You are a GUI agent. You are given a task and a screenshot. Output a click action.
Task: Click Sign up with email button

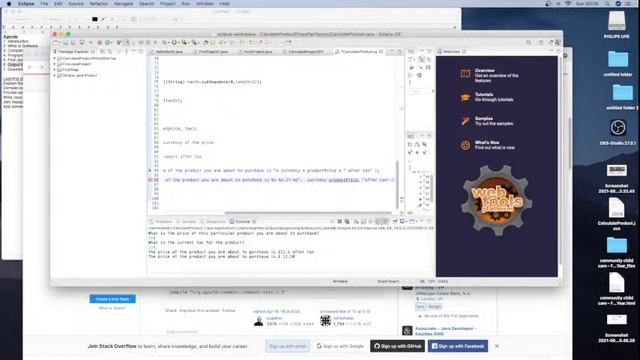coord(288,346)
